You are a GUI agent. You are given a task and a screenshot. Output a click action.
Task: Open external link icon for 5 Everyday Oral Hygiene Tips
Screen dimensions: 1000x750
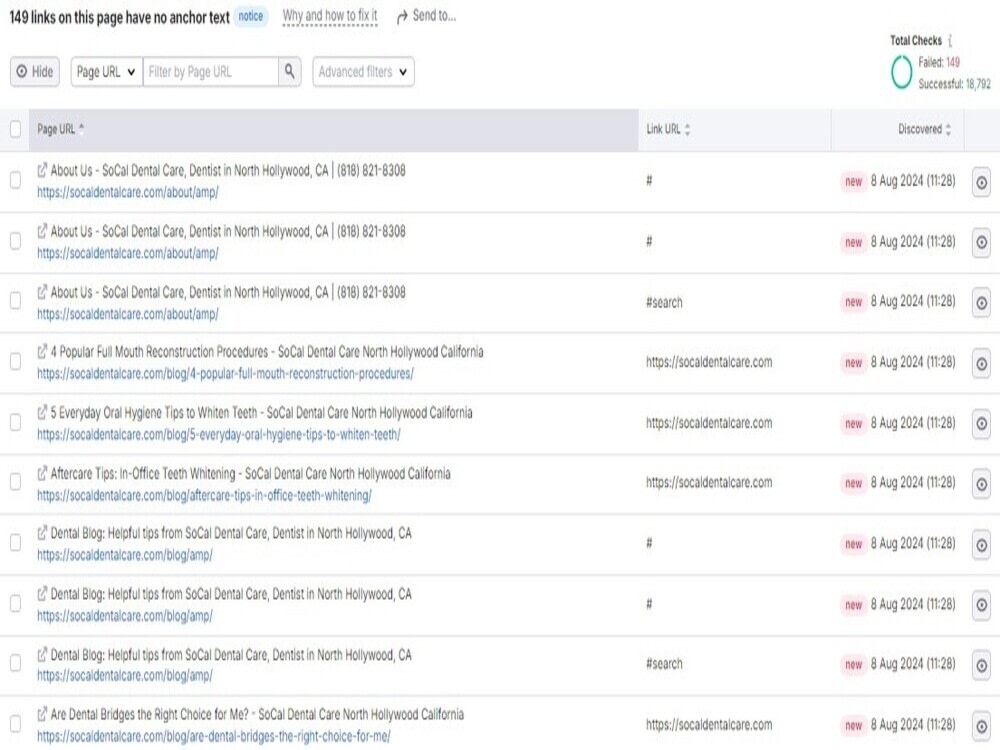[x=42, y=413]
